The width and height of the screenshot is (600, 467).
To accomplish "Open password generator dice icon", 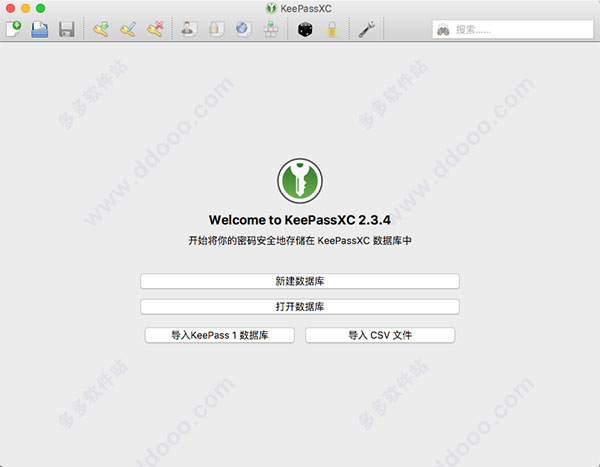I will click(x=305, y=29).
